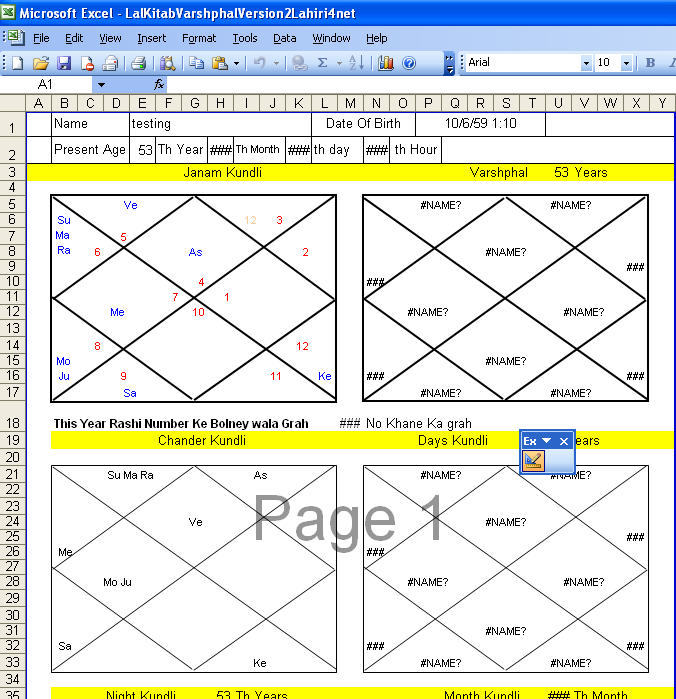Click the Copy icon
This screenshot has height=699, width=676.
coord(196,63)
